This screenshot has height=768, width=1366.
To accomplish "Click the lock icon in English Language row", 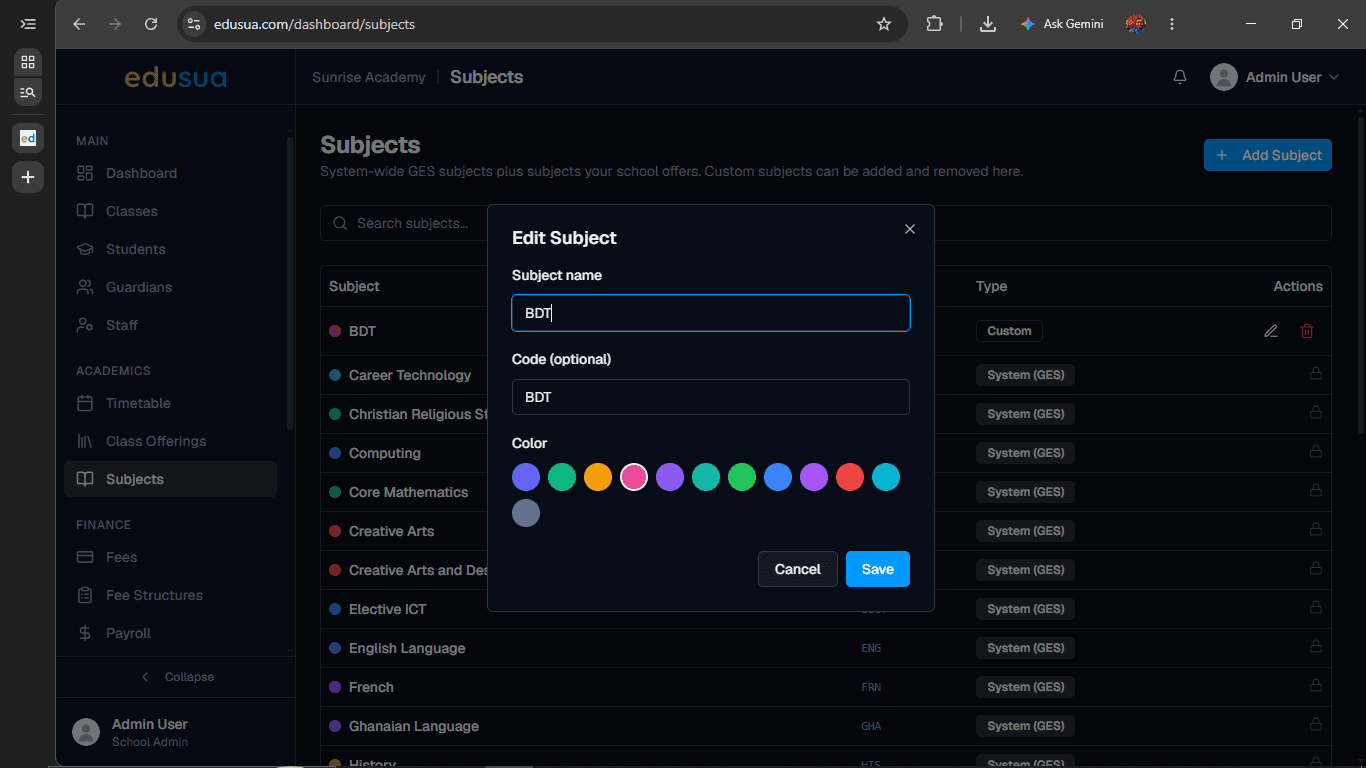I will (x=1315, y=647).
